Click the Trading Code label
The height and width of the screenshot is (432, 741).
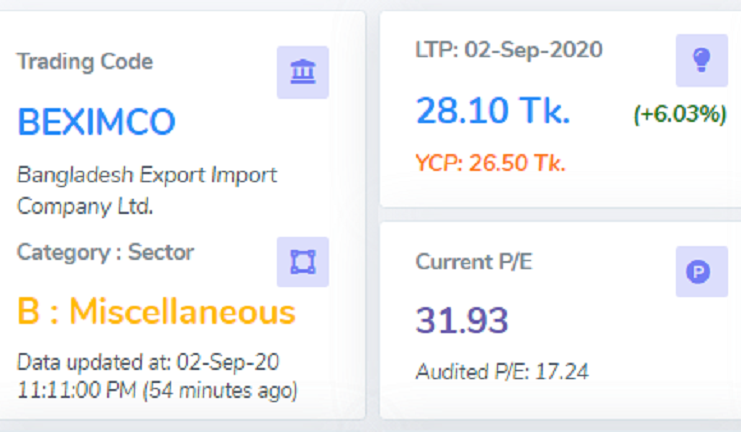[85, 61]
